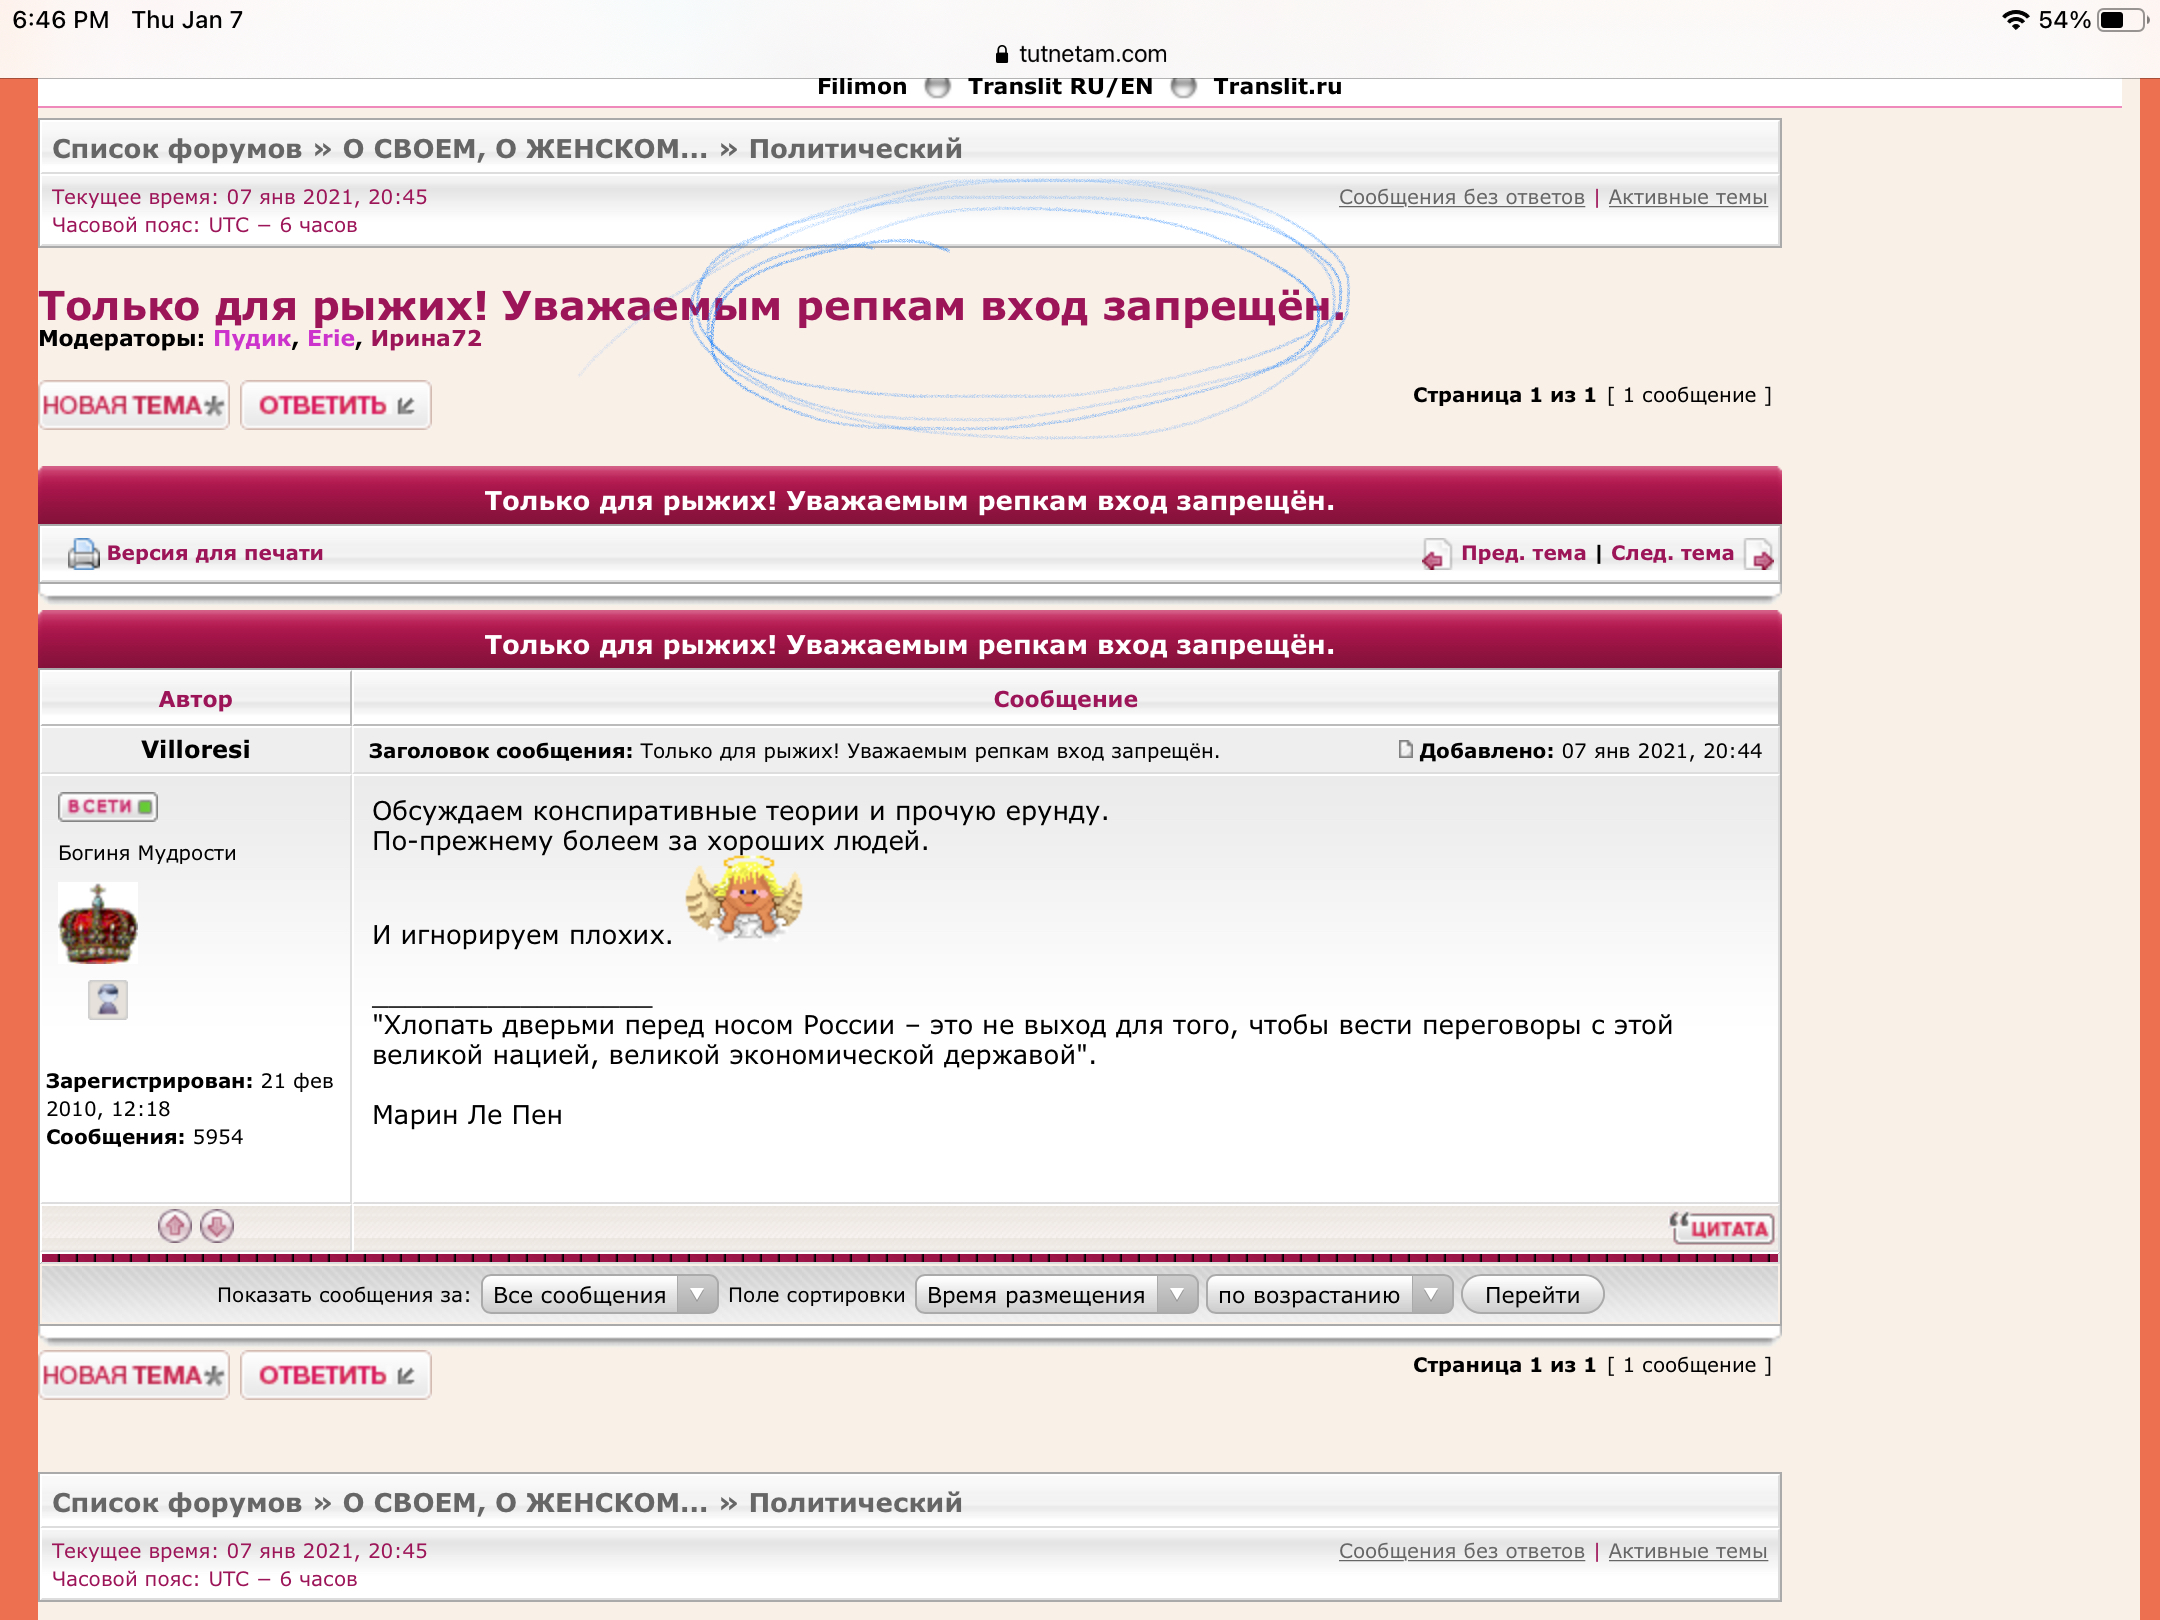The width and height of the screenshot is (2160, 1620).
Task: Click the ЦИТАТА quote button
Action: point(1722,1228)
